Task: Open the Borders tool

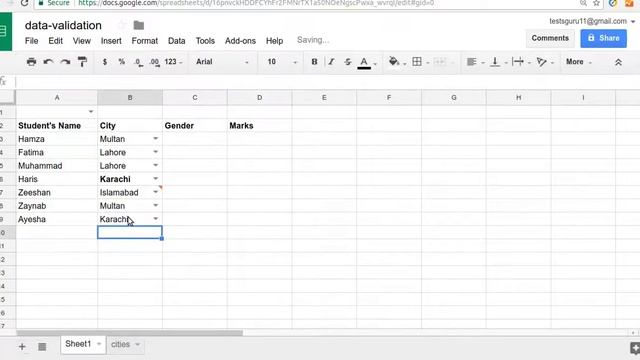Action: pyautogui.click(x=417, y=62)
